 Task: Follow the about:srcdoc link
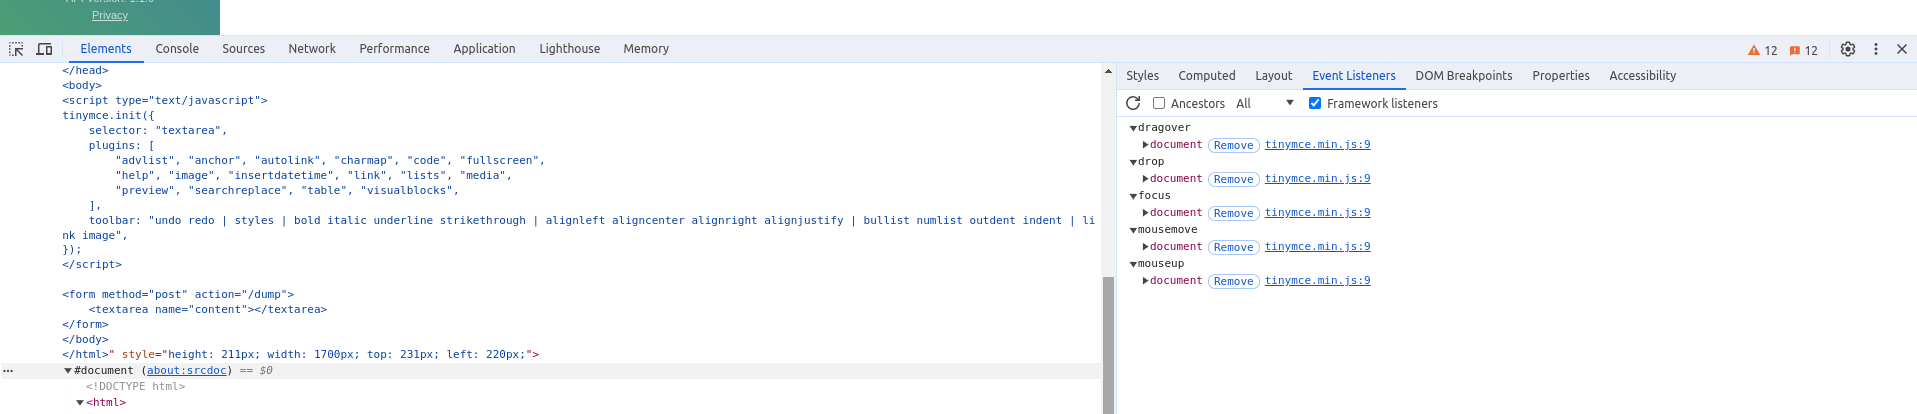coord(187,371)
